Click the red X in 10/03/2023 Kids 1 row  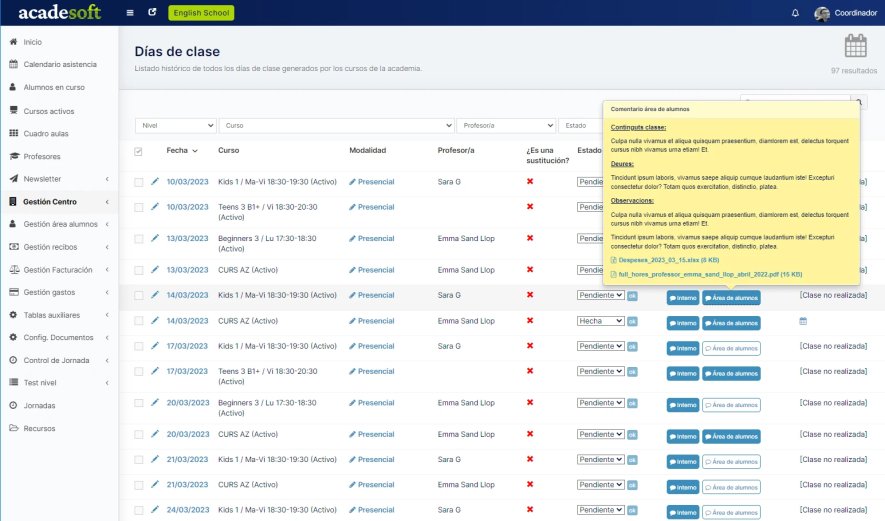pyautogui.click(x=530, y=181)
